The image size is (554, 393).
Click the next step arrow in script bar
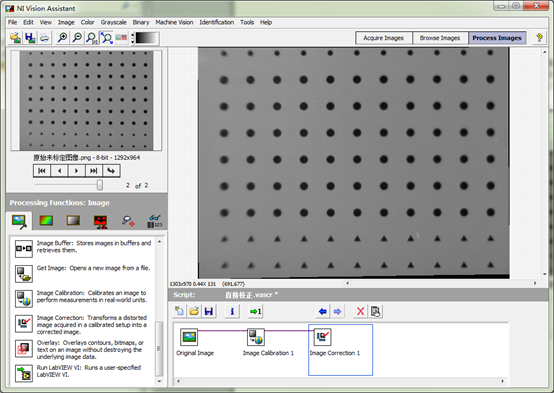(337, 311)
